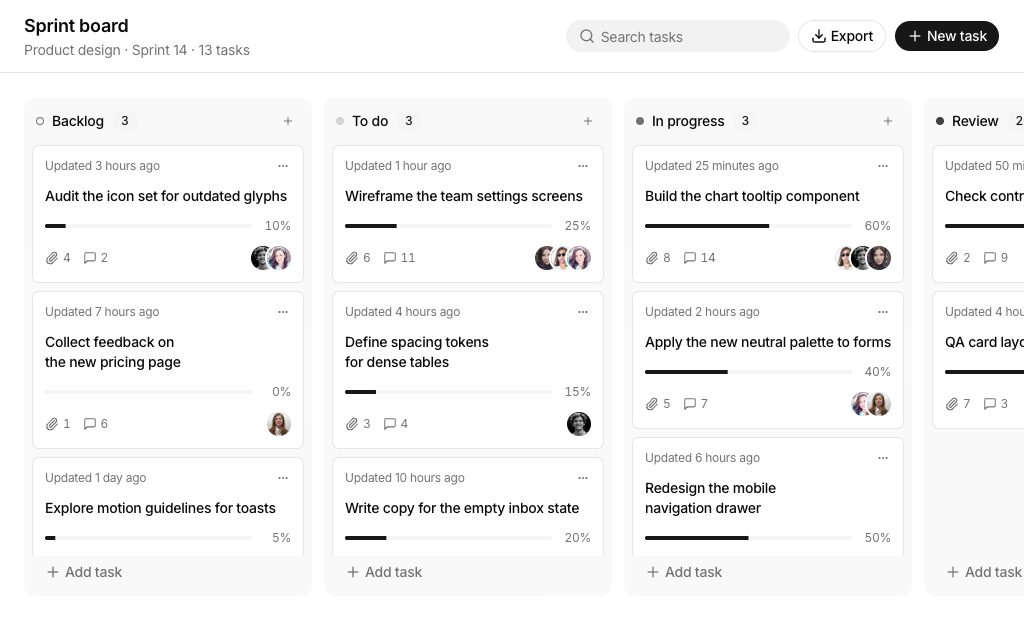The height and width of the screenshot is (620, 1024).
Task: Open assignee avatar on Define spacing tokens card
Action: (x=579, y=424)
